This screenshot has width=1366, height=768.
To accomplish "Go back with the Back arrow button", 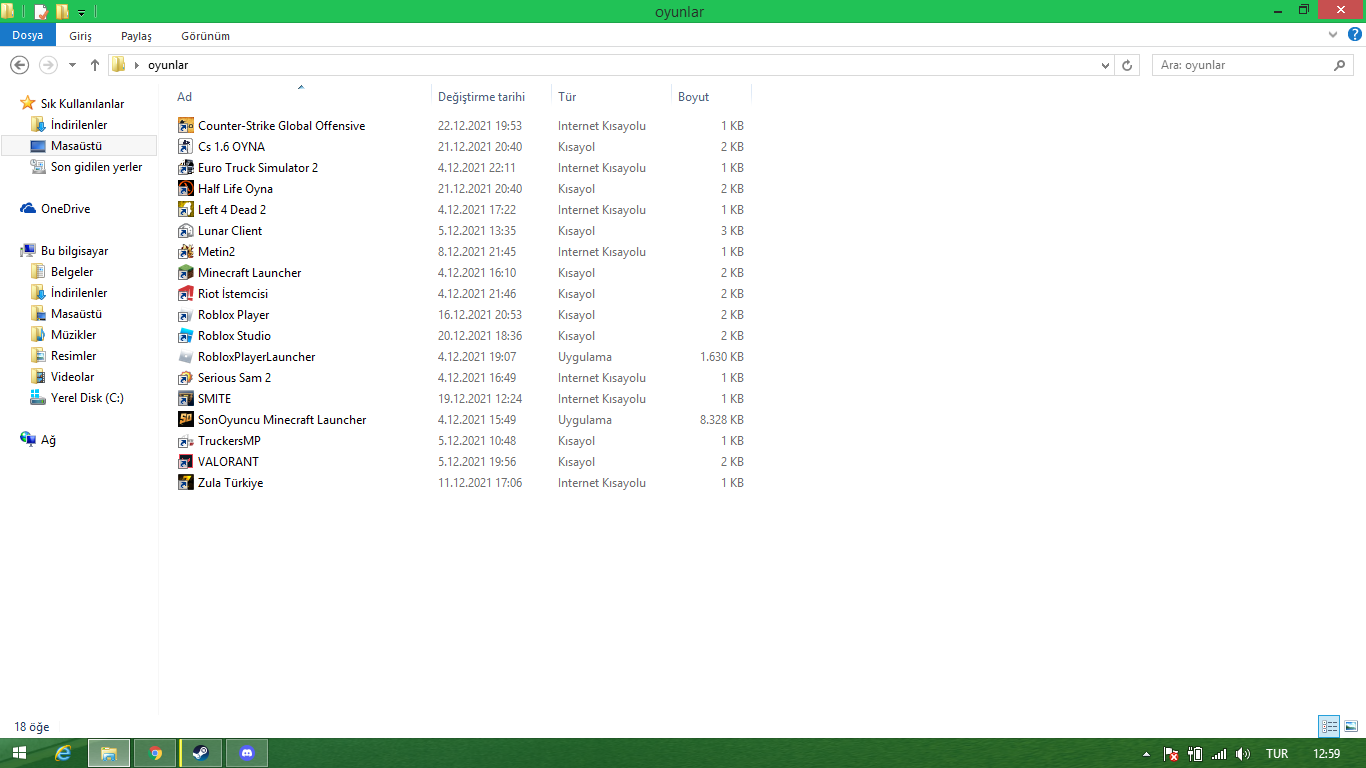I will pos(19,65).
